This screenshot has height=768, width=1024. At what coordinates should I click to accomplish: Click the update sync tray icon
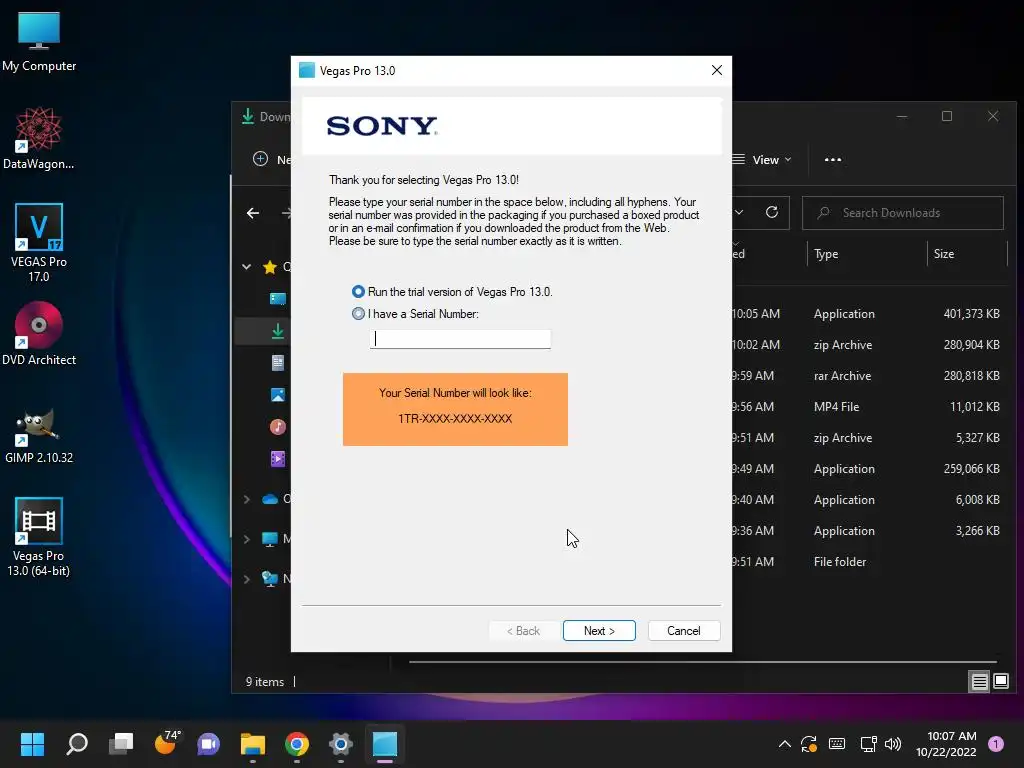[809, 744]
